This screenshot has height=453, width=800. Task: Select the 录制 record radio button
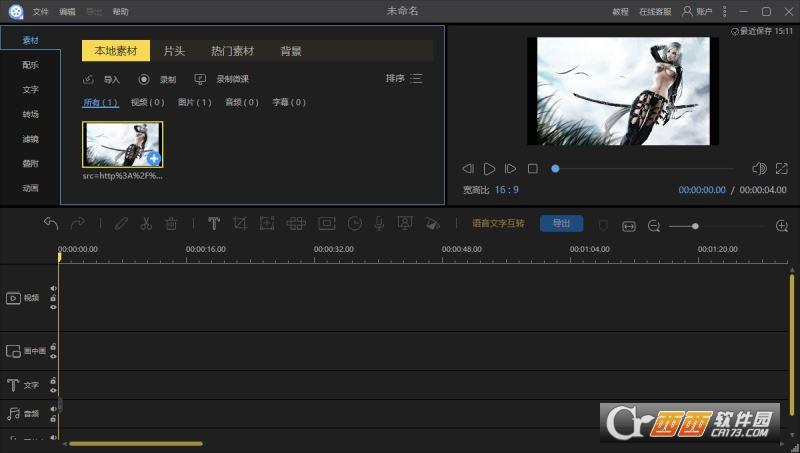click(144, 79)
